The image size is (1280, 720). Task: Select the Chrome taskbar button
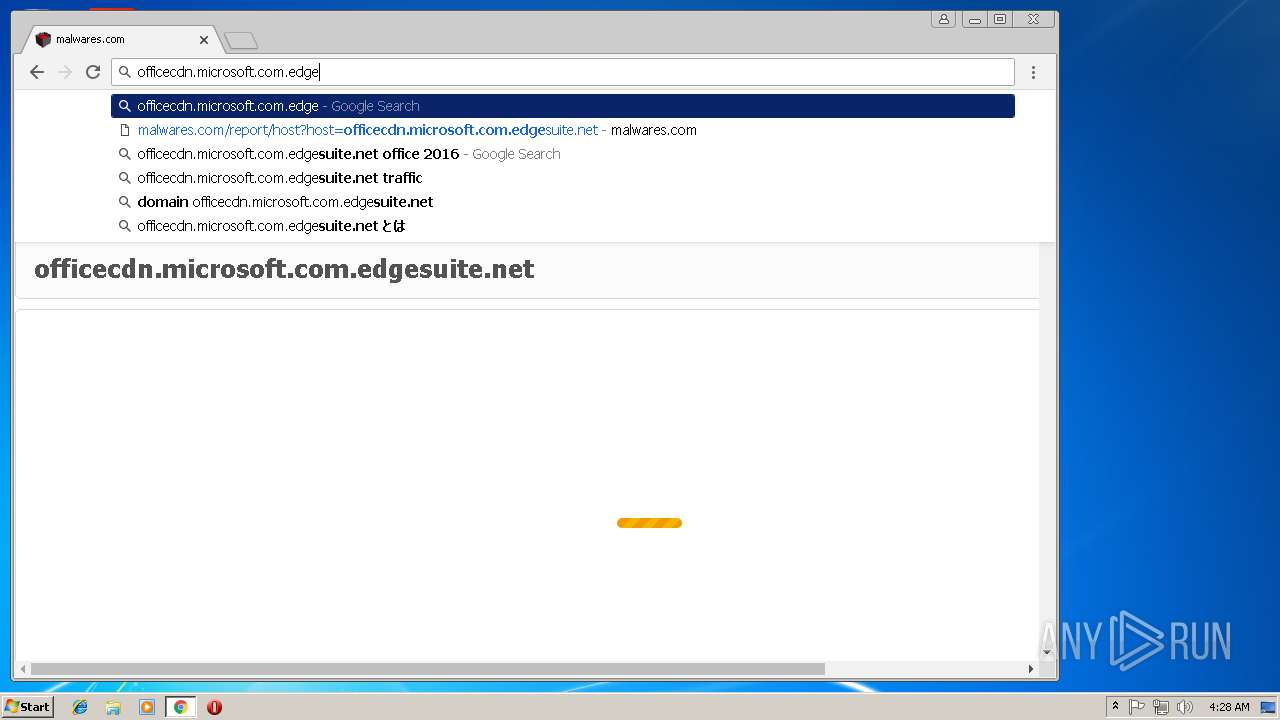click(x=180, y=707)
